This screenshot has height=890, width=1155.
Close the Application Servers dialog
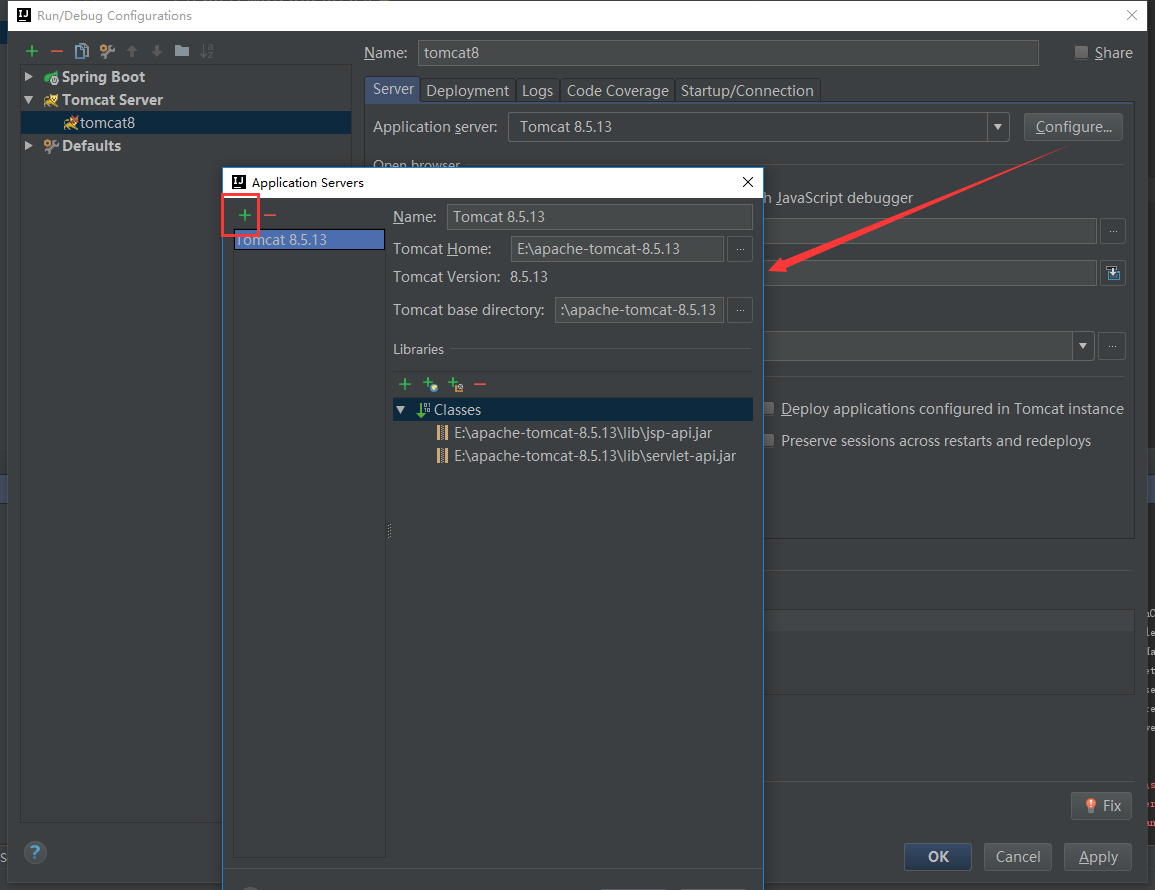click(x=748, y=182)
